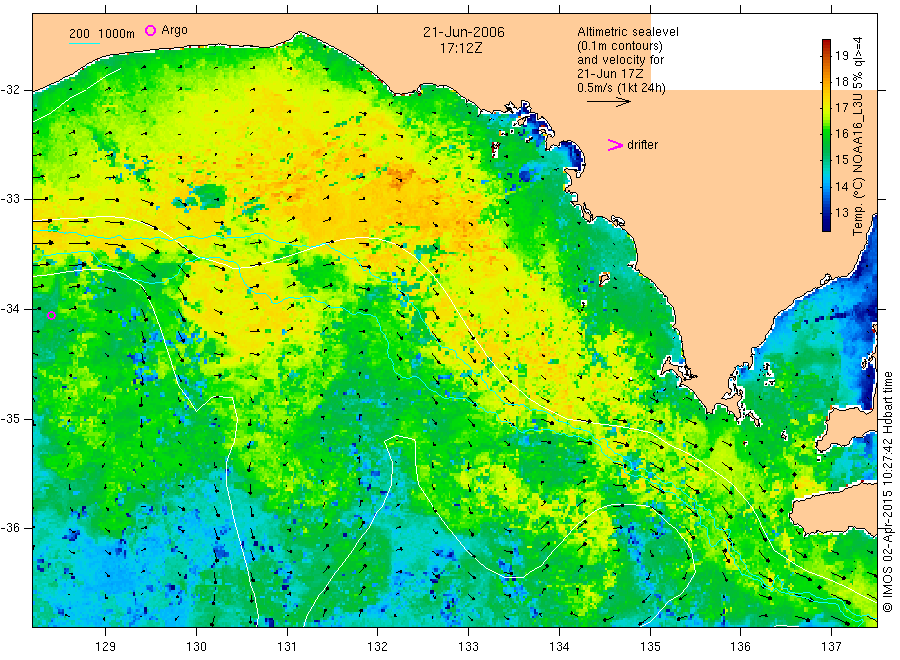The image size is (900, 660).
Task: Click the longitude axis label 134
Action: point(559,647)
